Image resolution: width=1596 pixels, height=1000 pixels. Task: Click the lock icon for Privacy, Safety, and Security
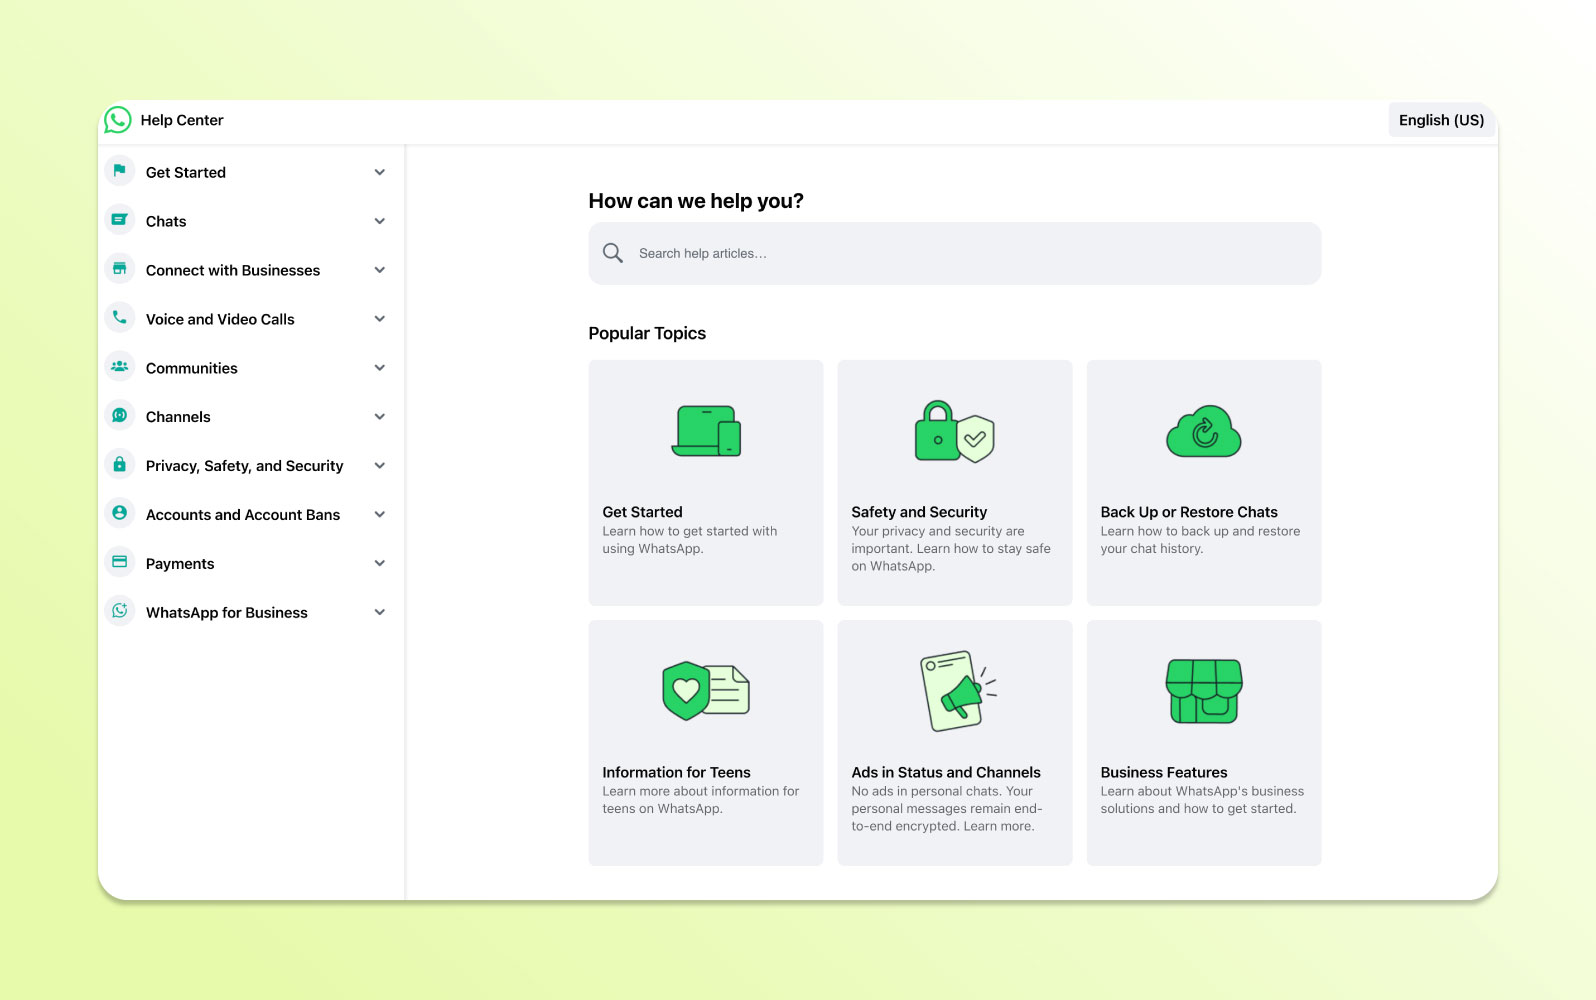120,465
